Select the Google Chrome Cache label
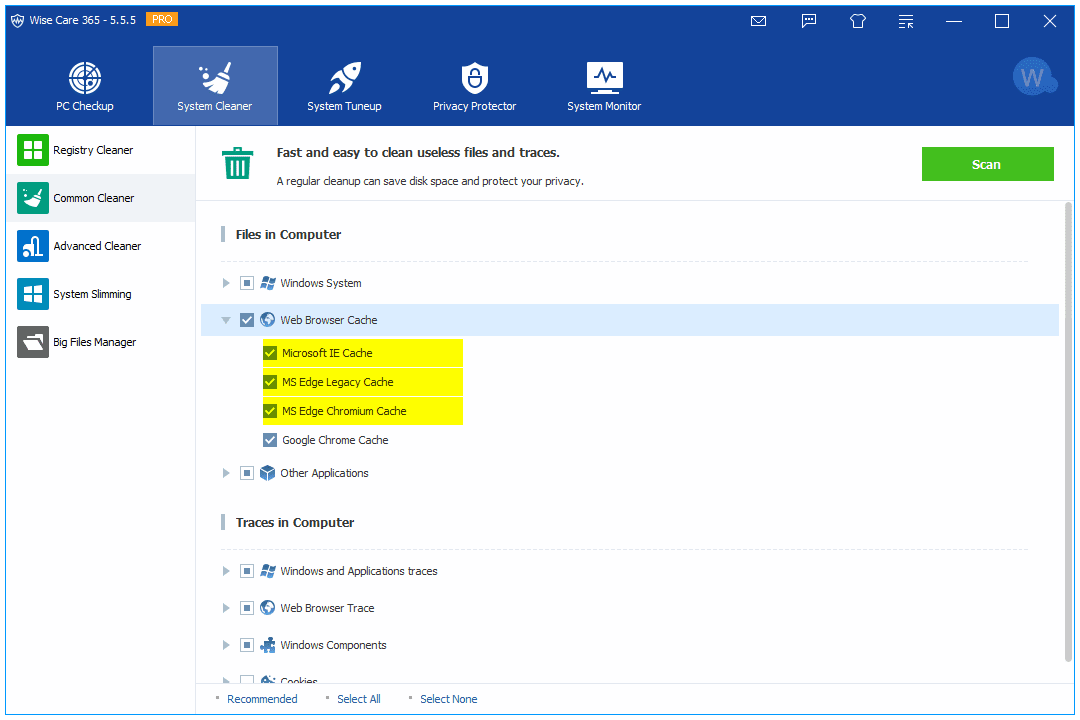This screenshot has width=1080, height=720. pos(335,440)
